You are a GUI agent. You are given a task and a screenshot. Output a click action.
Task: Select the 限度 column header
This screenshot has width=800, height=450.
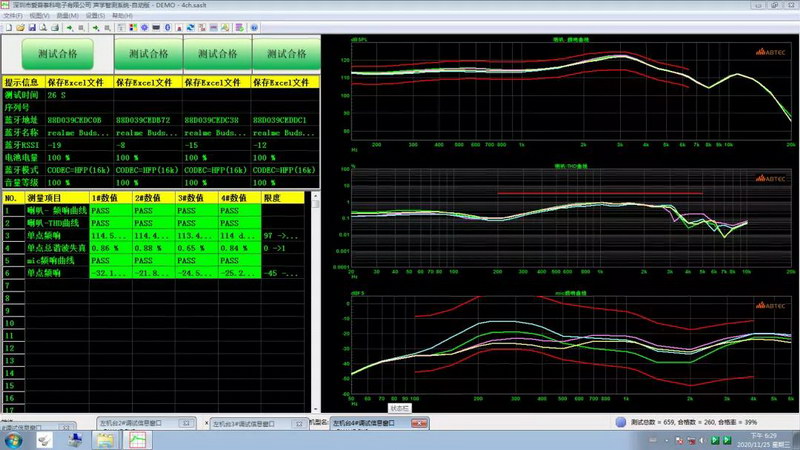283,198
